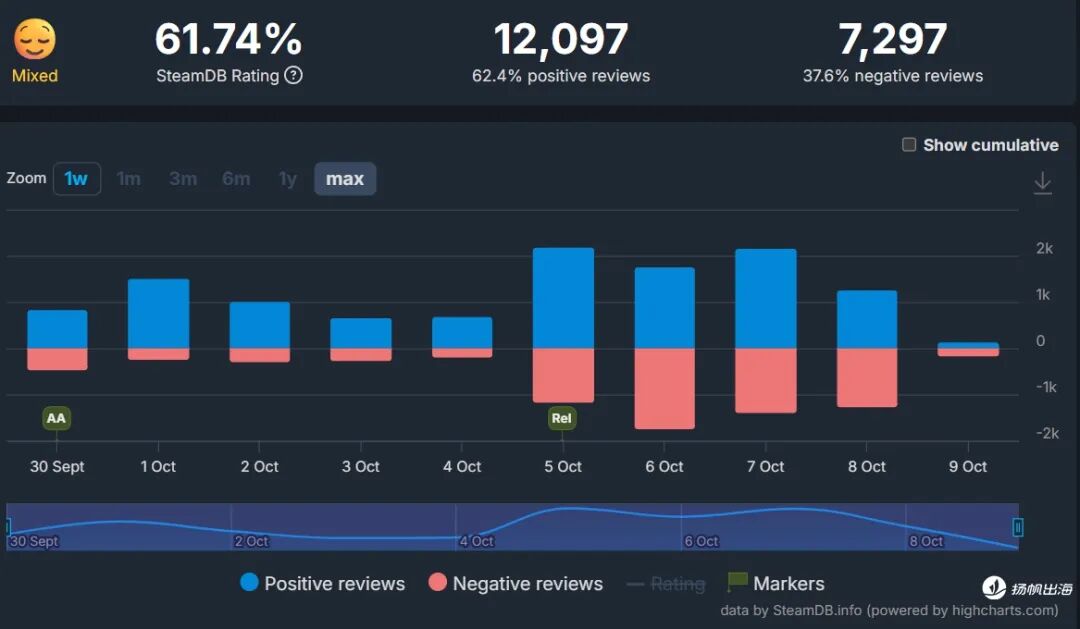
Task: Click the right navigator range handle
Action: [x=1017, y=527]
